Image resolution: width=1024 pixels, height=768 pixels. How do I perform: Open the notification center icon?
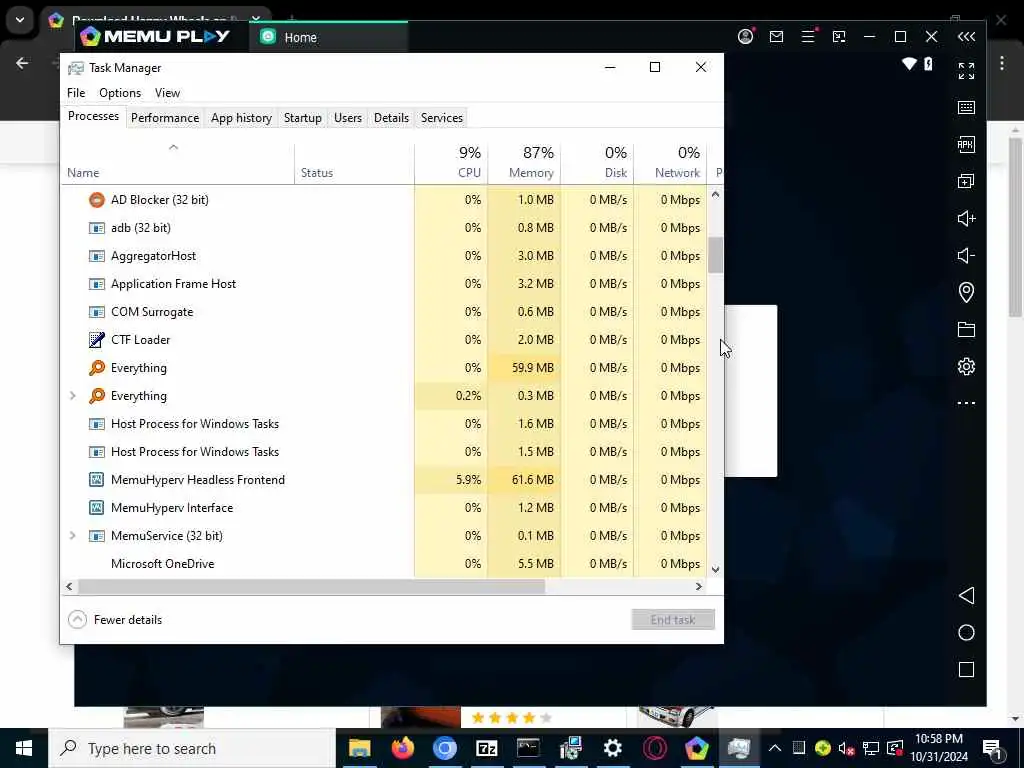(x=992, y=748)
